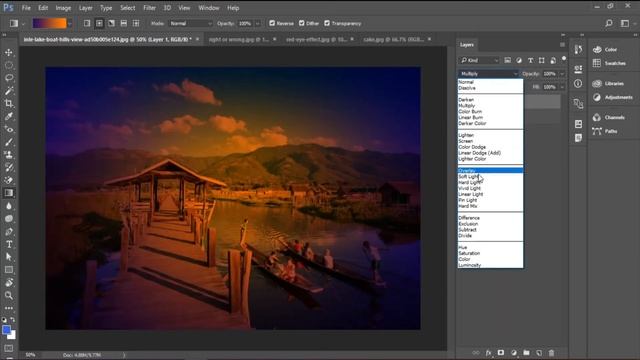Choose Luminosity blend mode
Image resolution: width=640 pixels, height=360 pixels.
click(490, 265)
